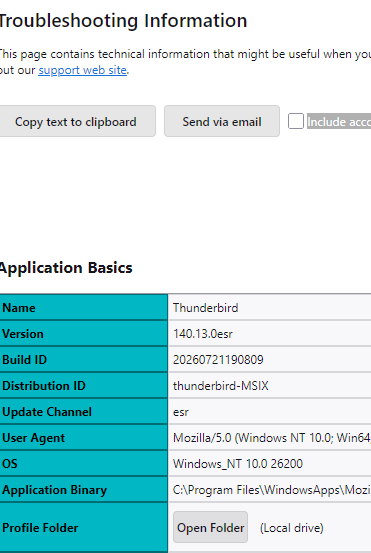371x553 pixels.
Task: Select the User Agent row label
Action: tap(34, 438)
